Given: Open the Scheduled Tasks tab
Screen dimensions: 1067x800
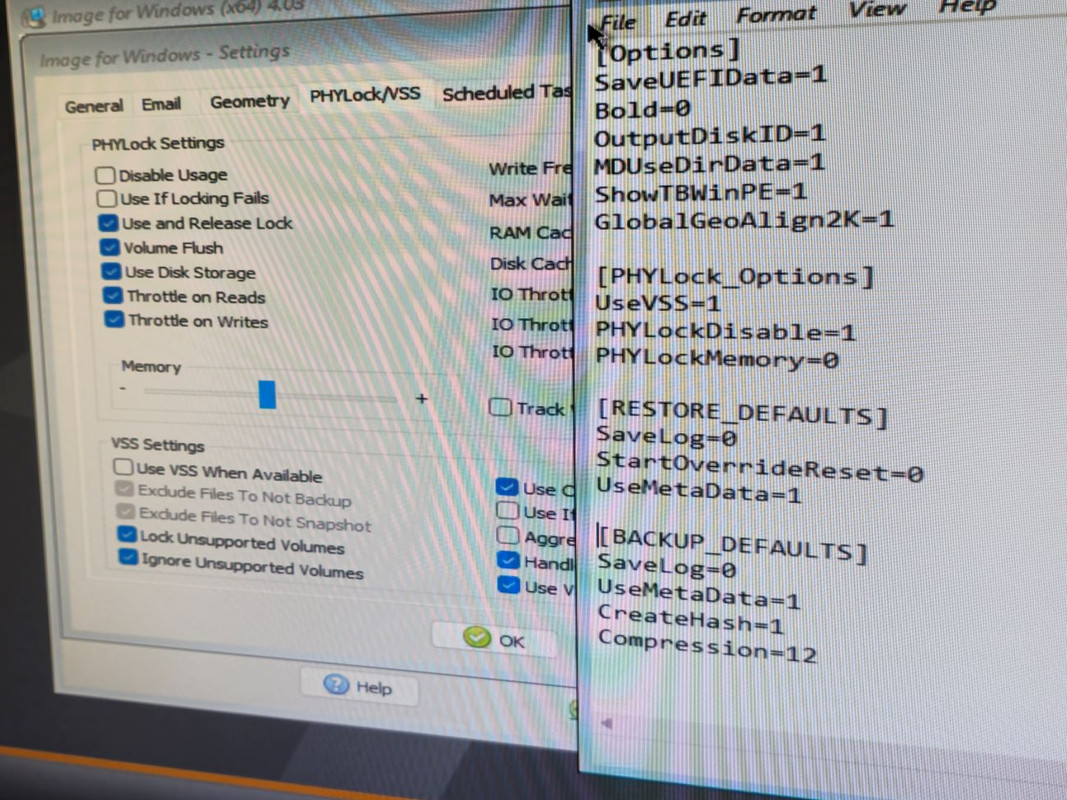Looking at the screenshot, I should pyautogui.click(x=506, y=92).
